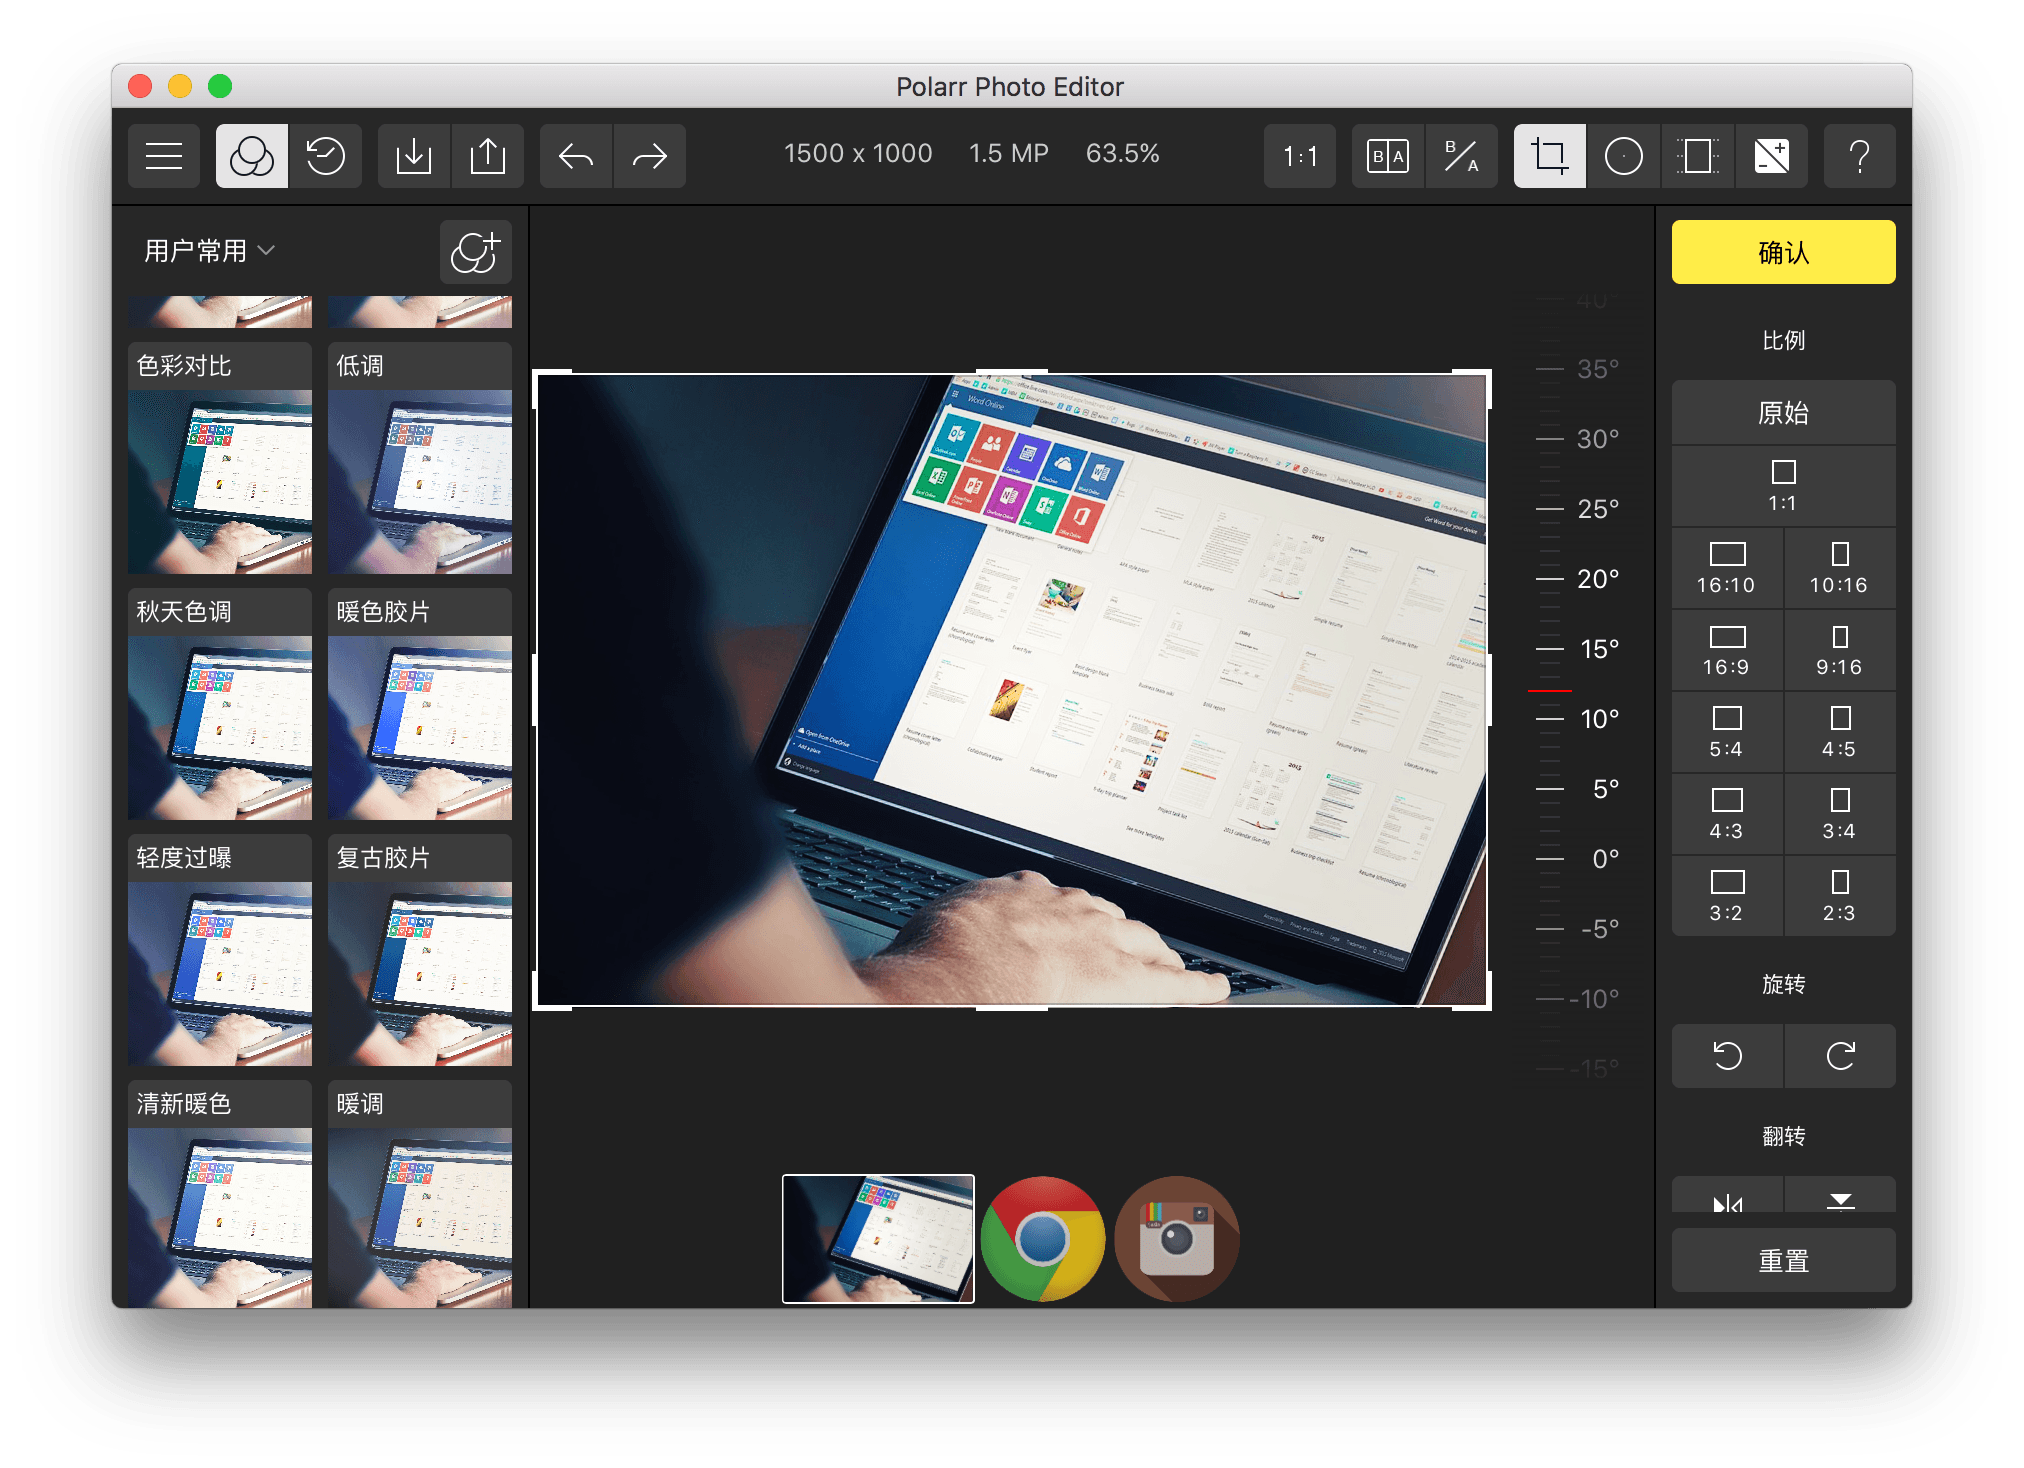
Task: Toggle the crop tool off
Action: tap(1549, 156)
